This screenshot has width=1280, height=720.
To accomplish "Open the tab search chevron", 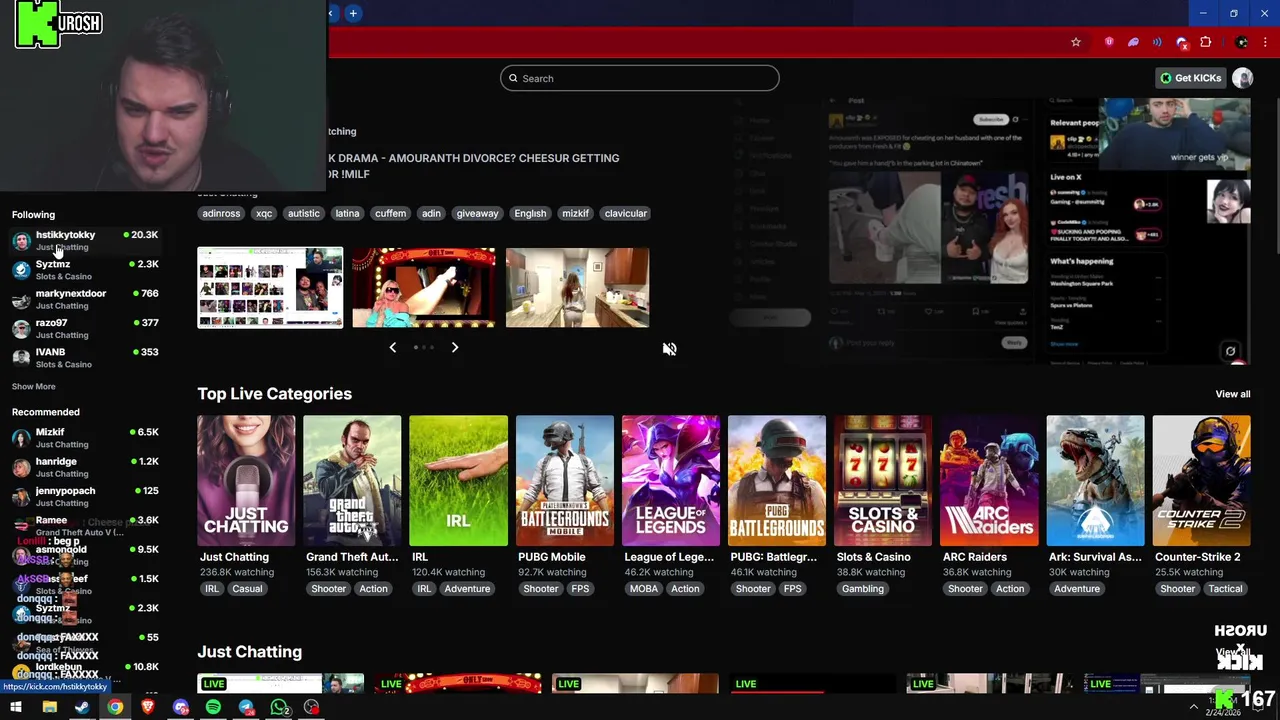I will (331, 13).
